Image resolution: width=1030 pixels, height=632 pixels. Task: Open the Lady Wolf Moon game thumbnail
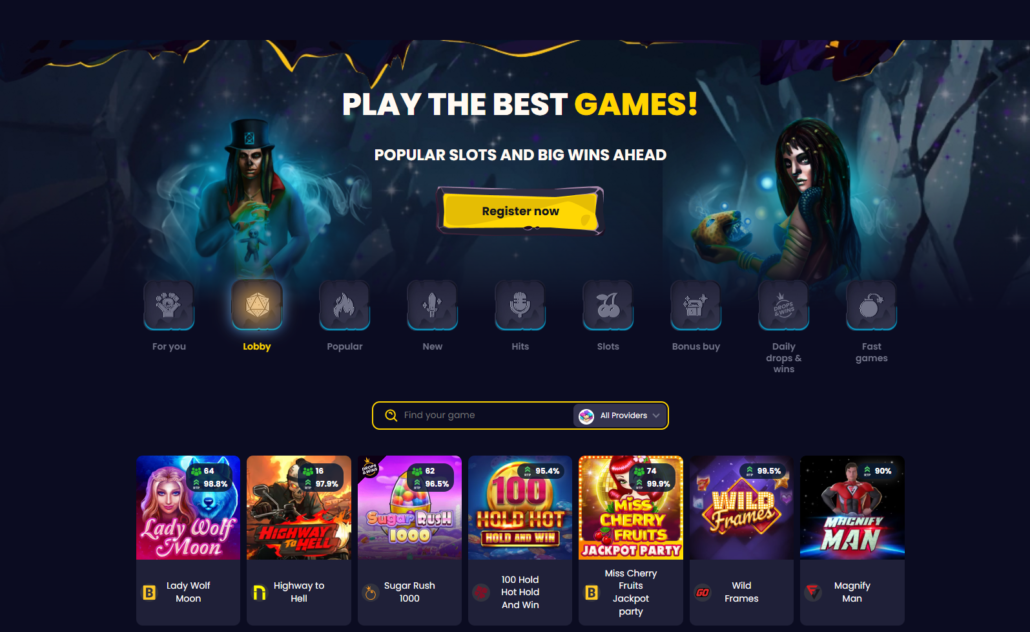tap(189, 508)
